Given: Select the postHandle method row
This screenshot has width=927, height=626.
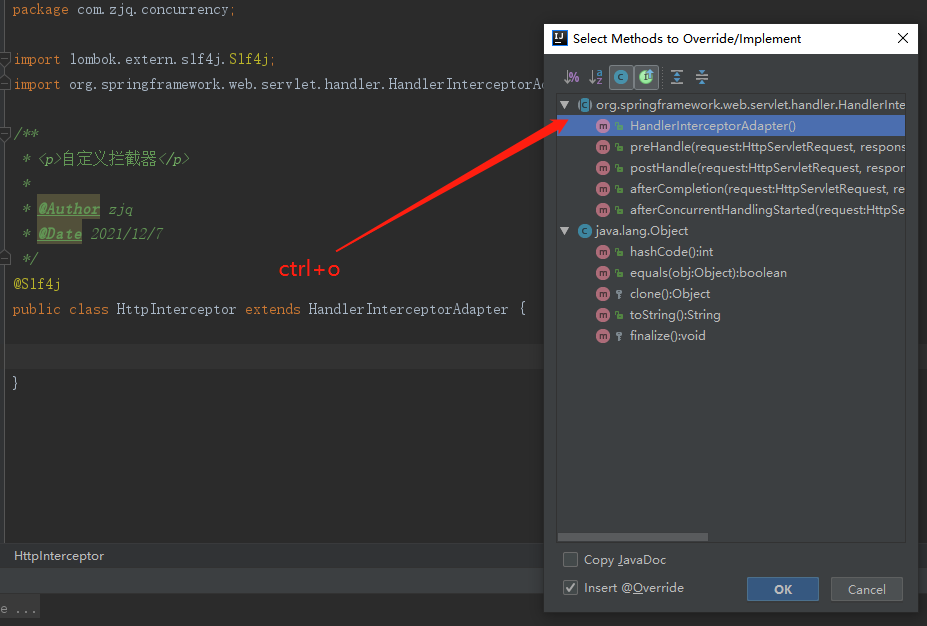Looking at the screenshot, I should coord(731,168).
